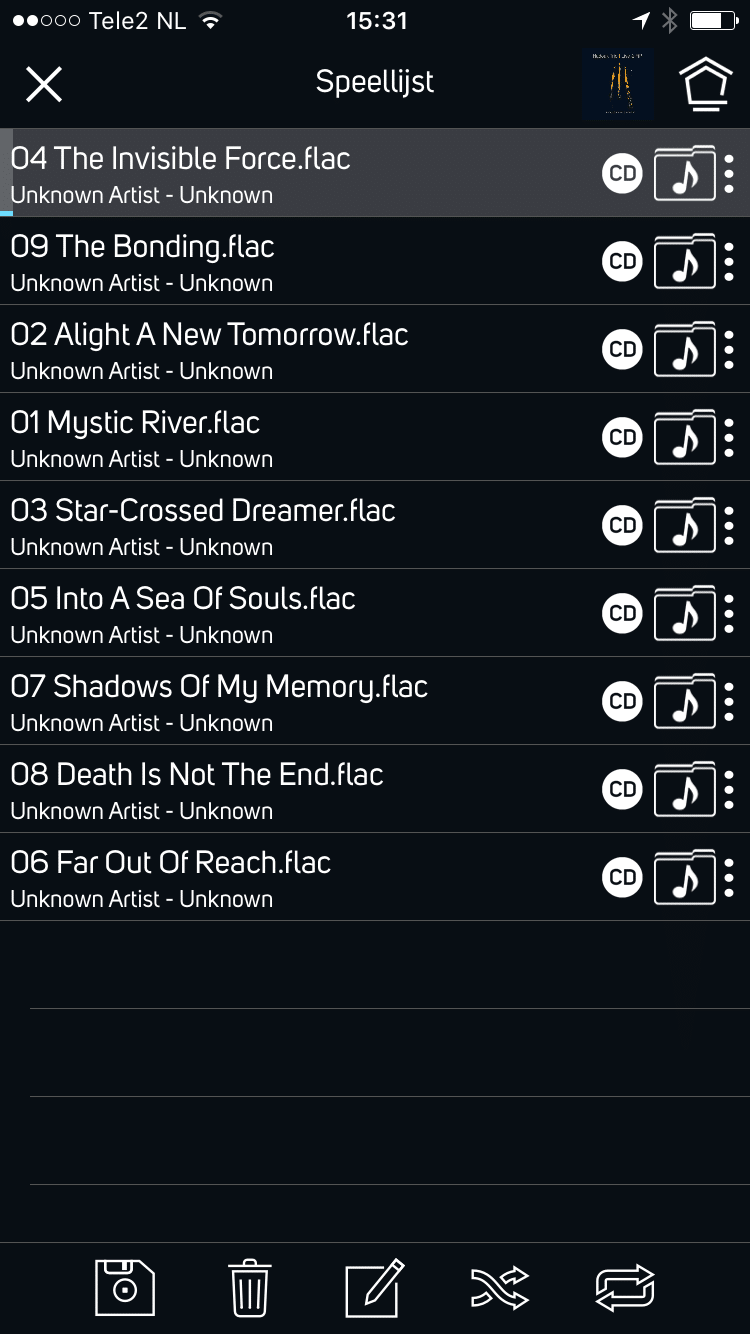Open options menu for 04 The Invisible Force
Screen dimensions: 750x1334
pos(729,174)
